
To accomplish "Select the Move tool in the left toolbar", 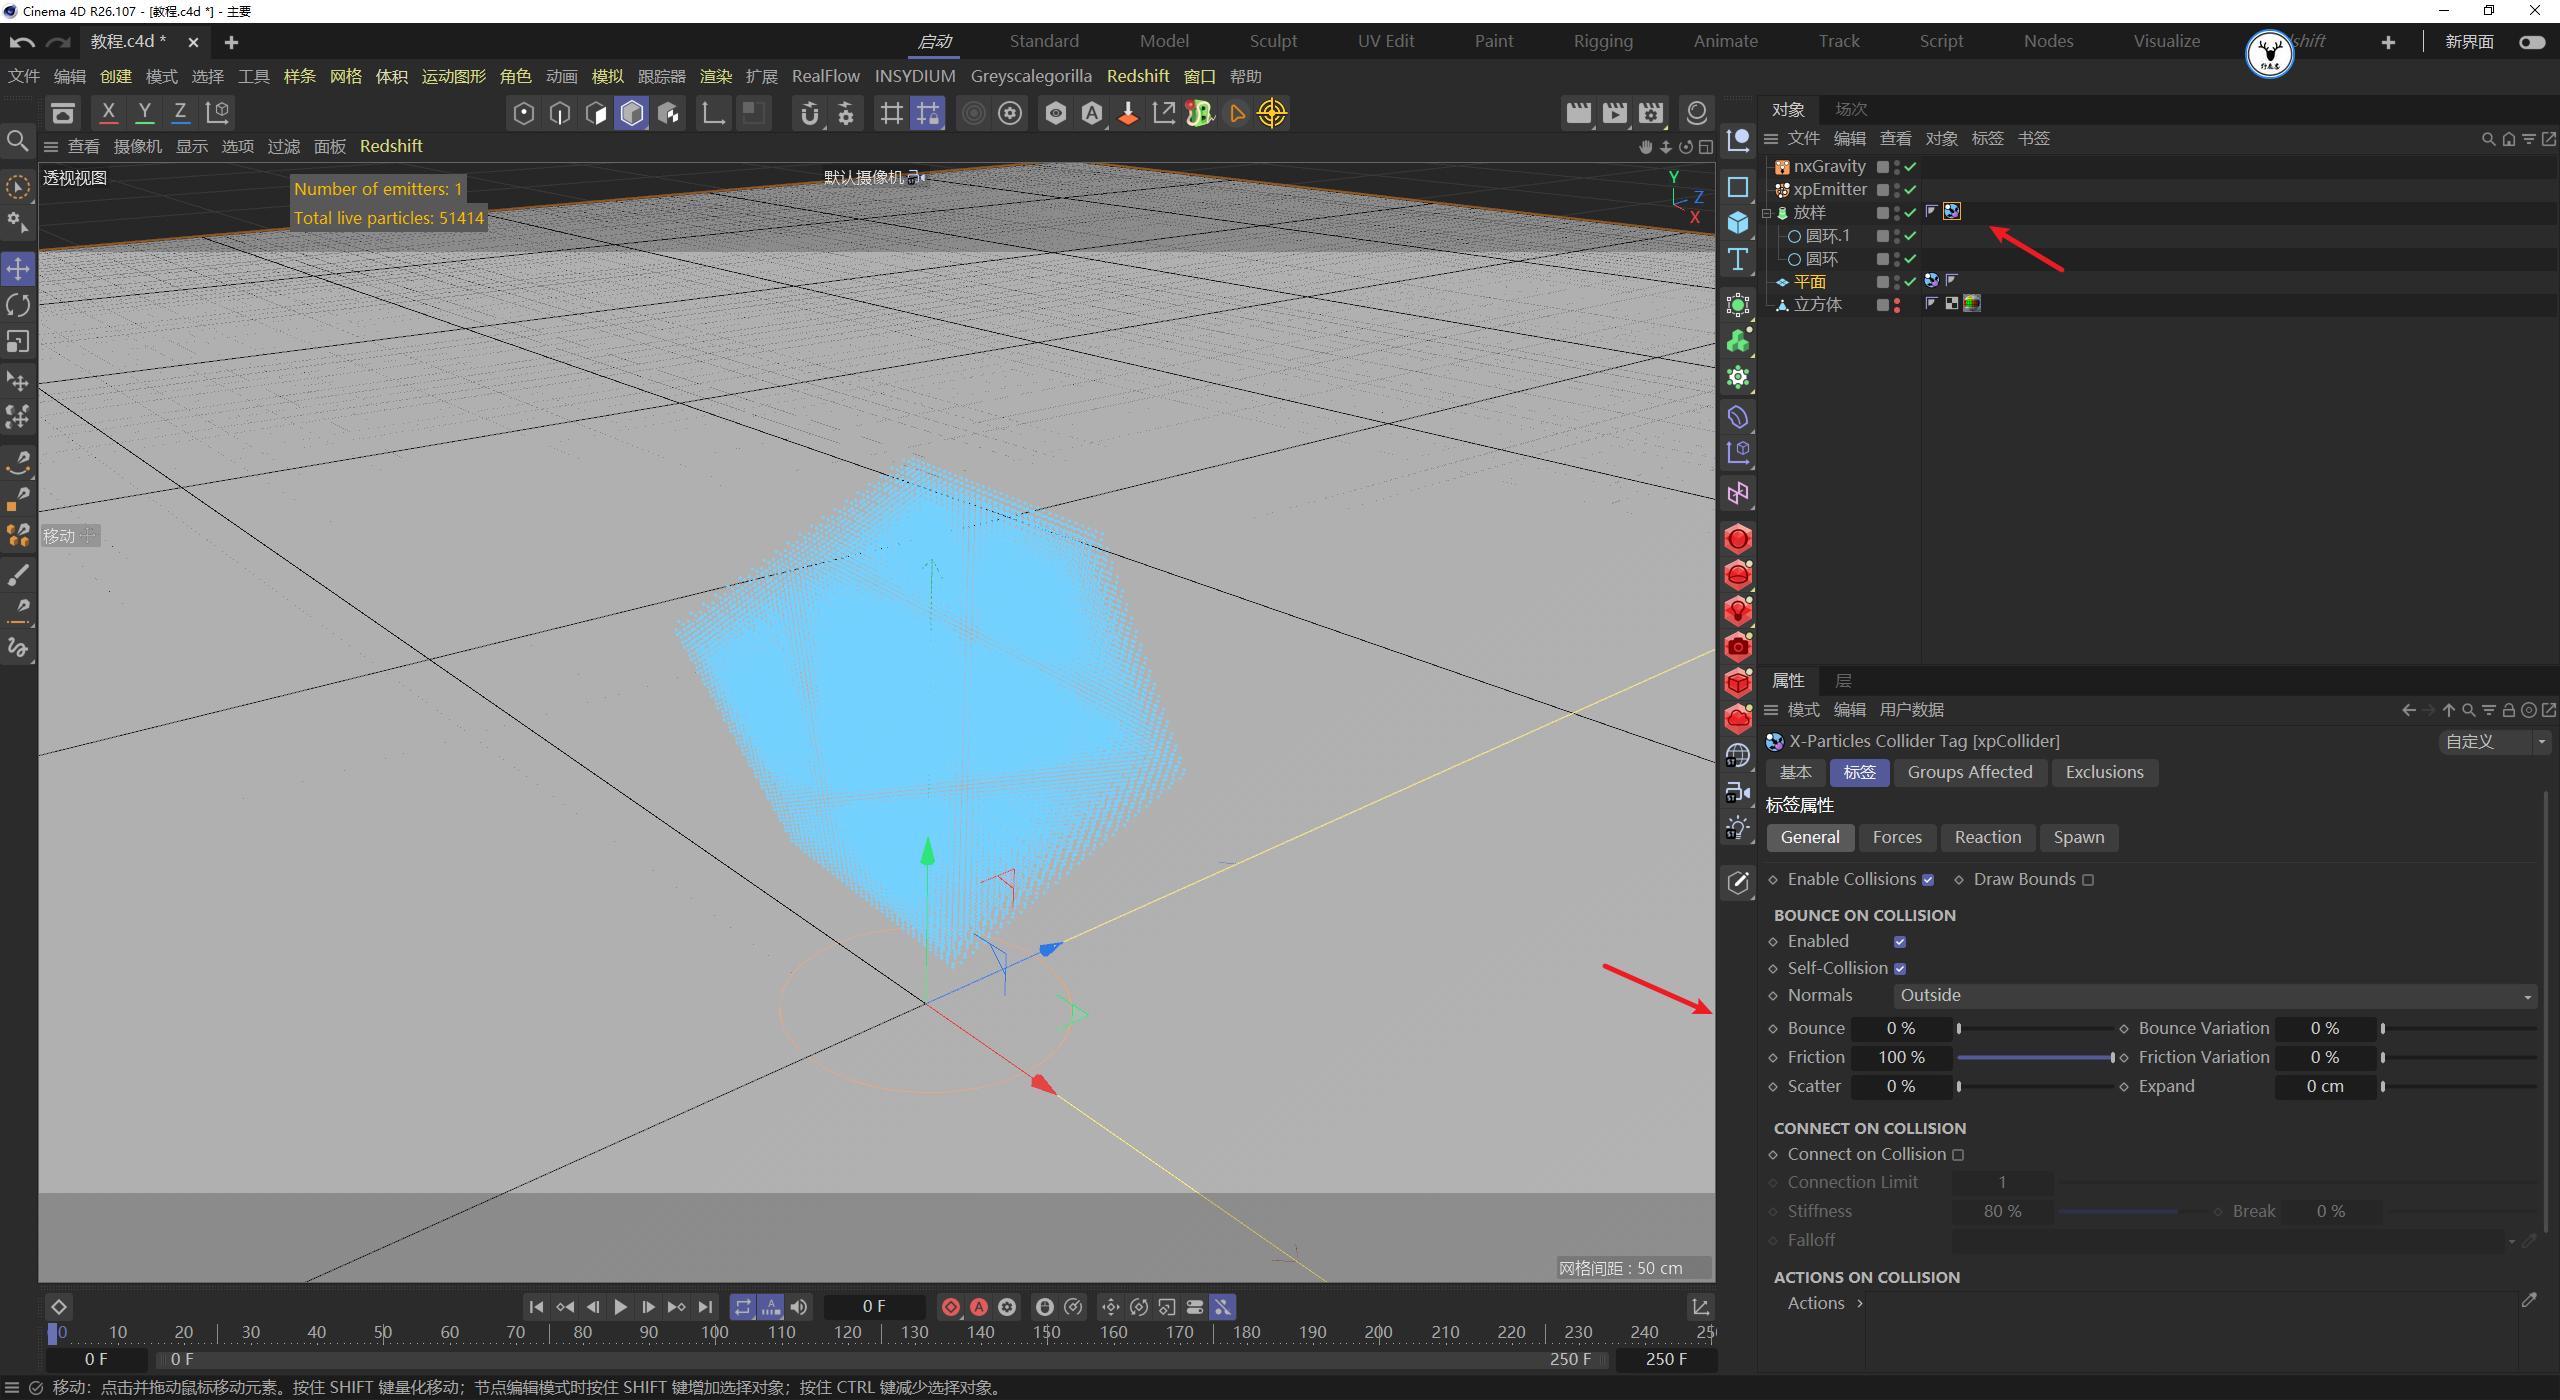I will tap(17, 268).
